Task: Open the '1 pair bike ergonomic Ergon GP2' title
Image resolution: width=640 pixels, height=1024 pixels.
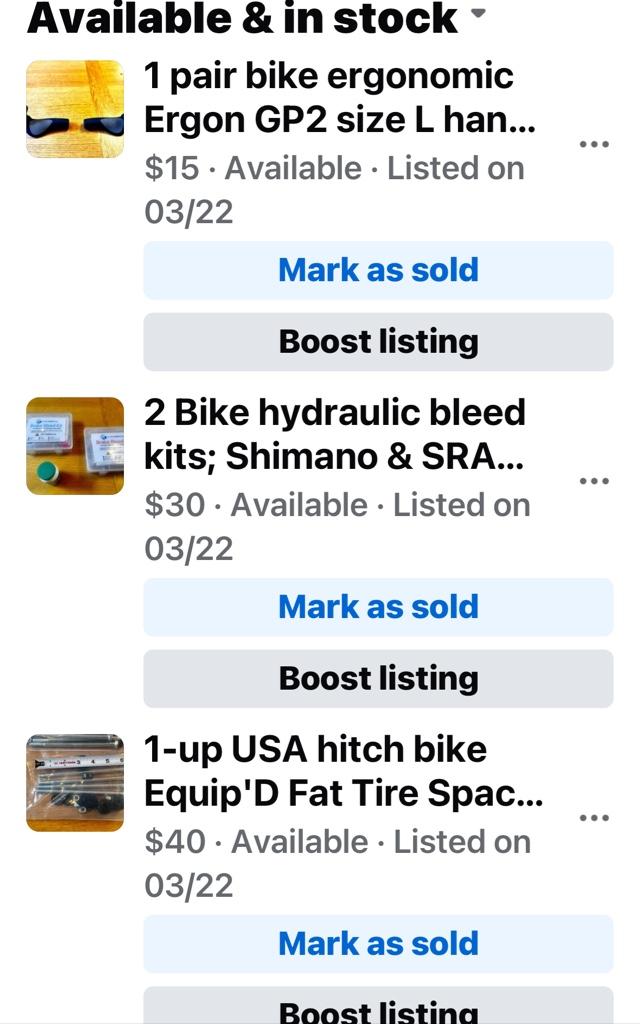Action: click(340, 98)
